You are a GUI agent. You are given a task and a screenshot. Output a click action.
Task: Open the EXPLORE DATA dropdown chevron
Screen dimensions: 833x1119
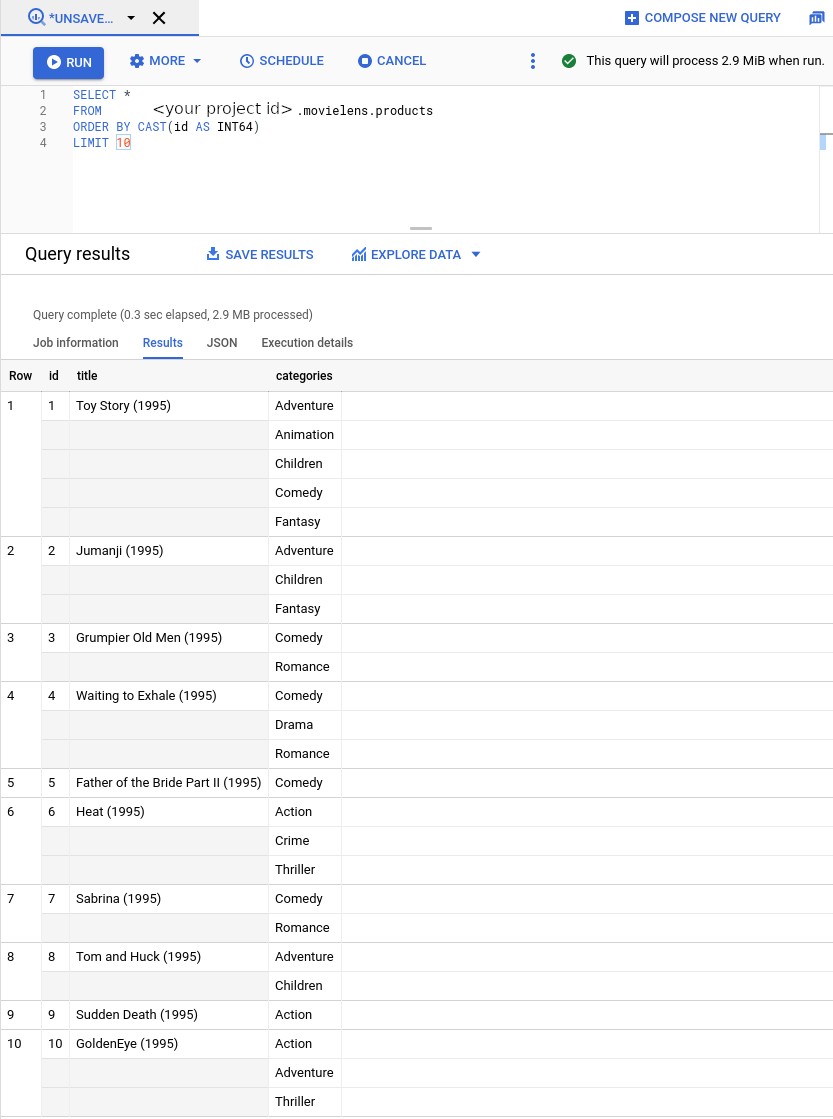point(477,254)
